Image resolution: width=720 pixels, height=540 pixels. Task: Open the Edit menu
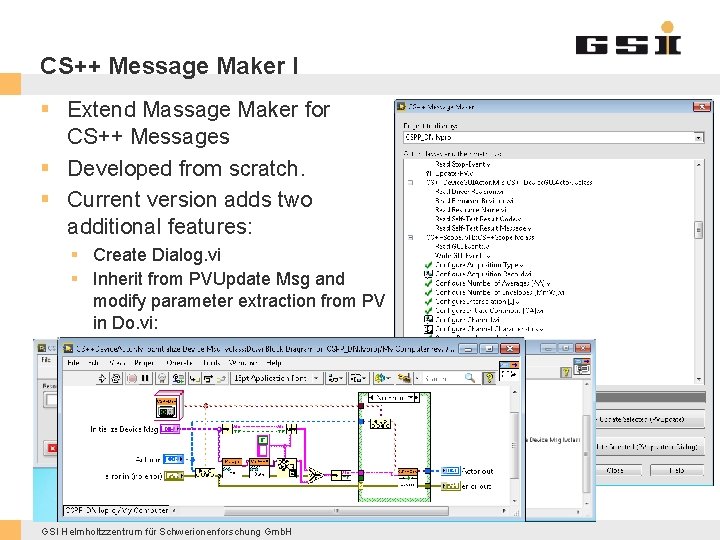pos(94,363)
